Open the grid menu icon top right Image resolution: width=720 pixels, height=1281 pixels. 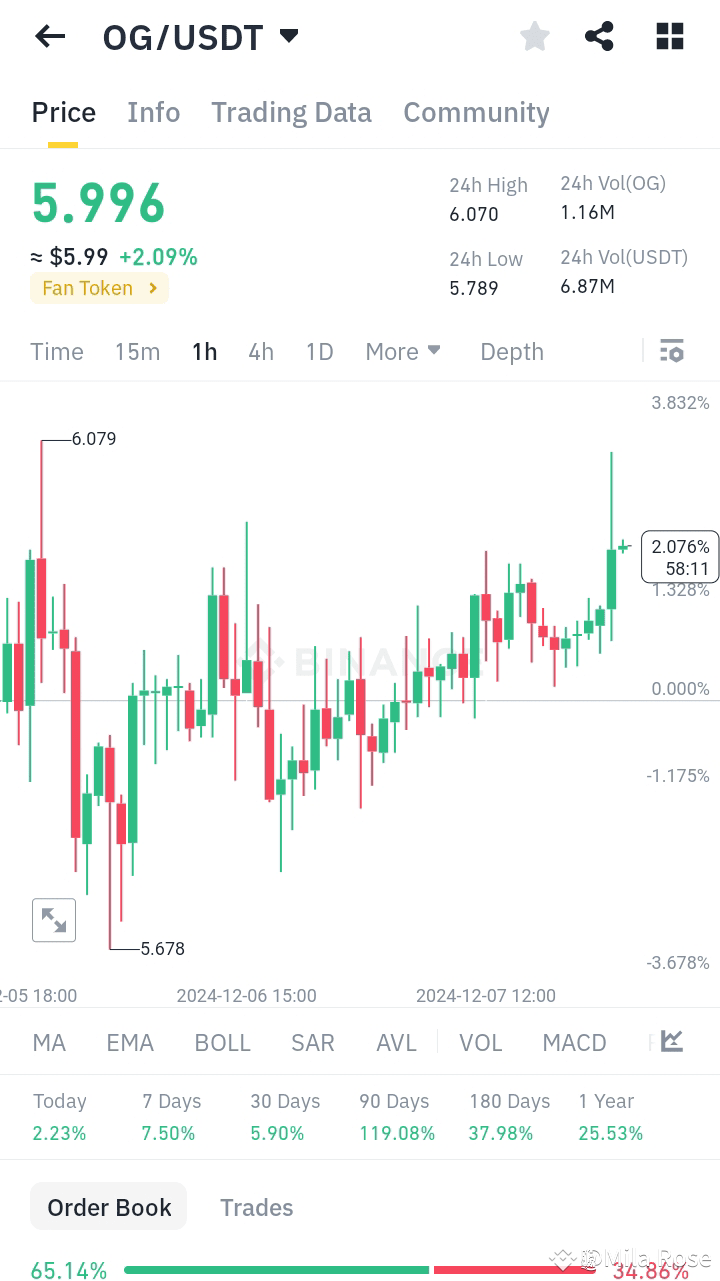669,36
